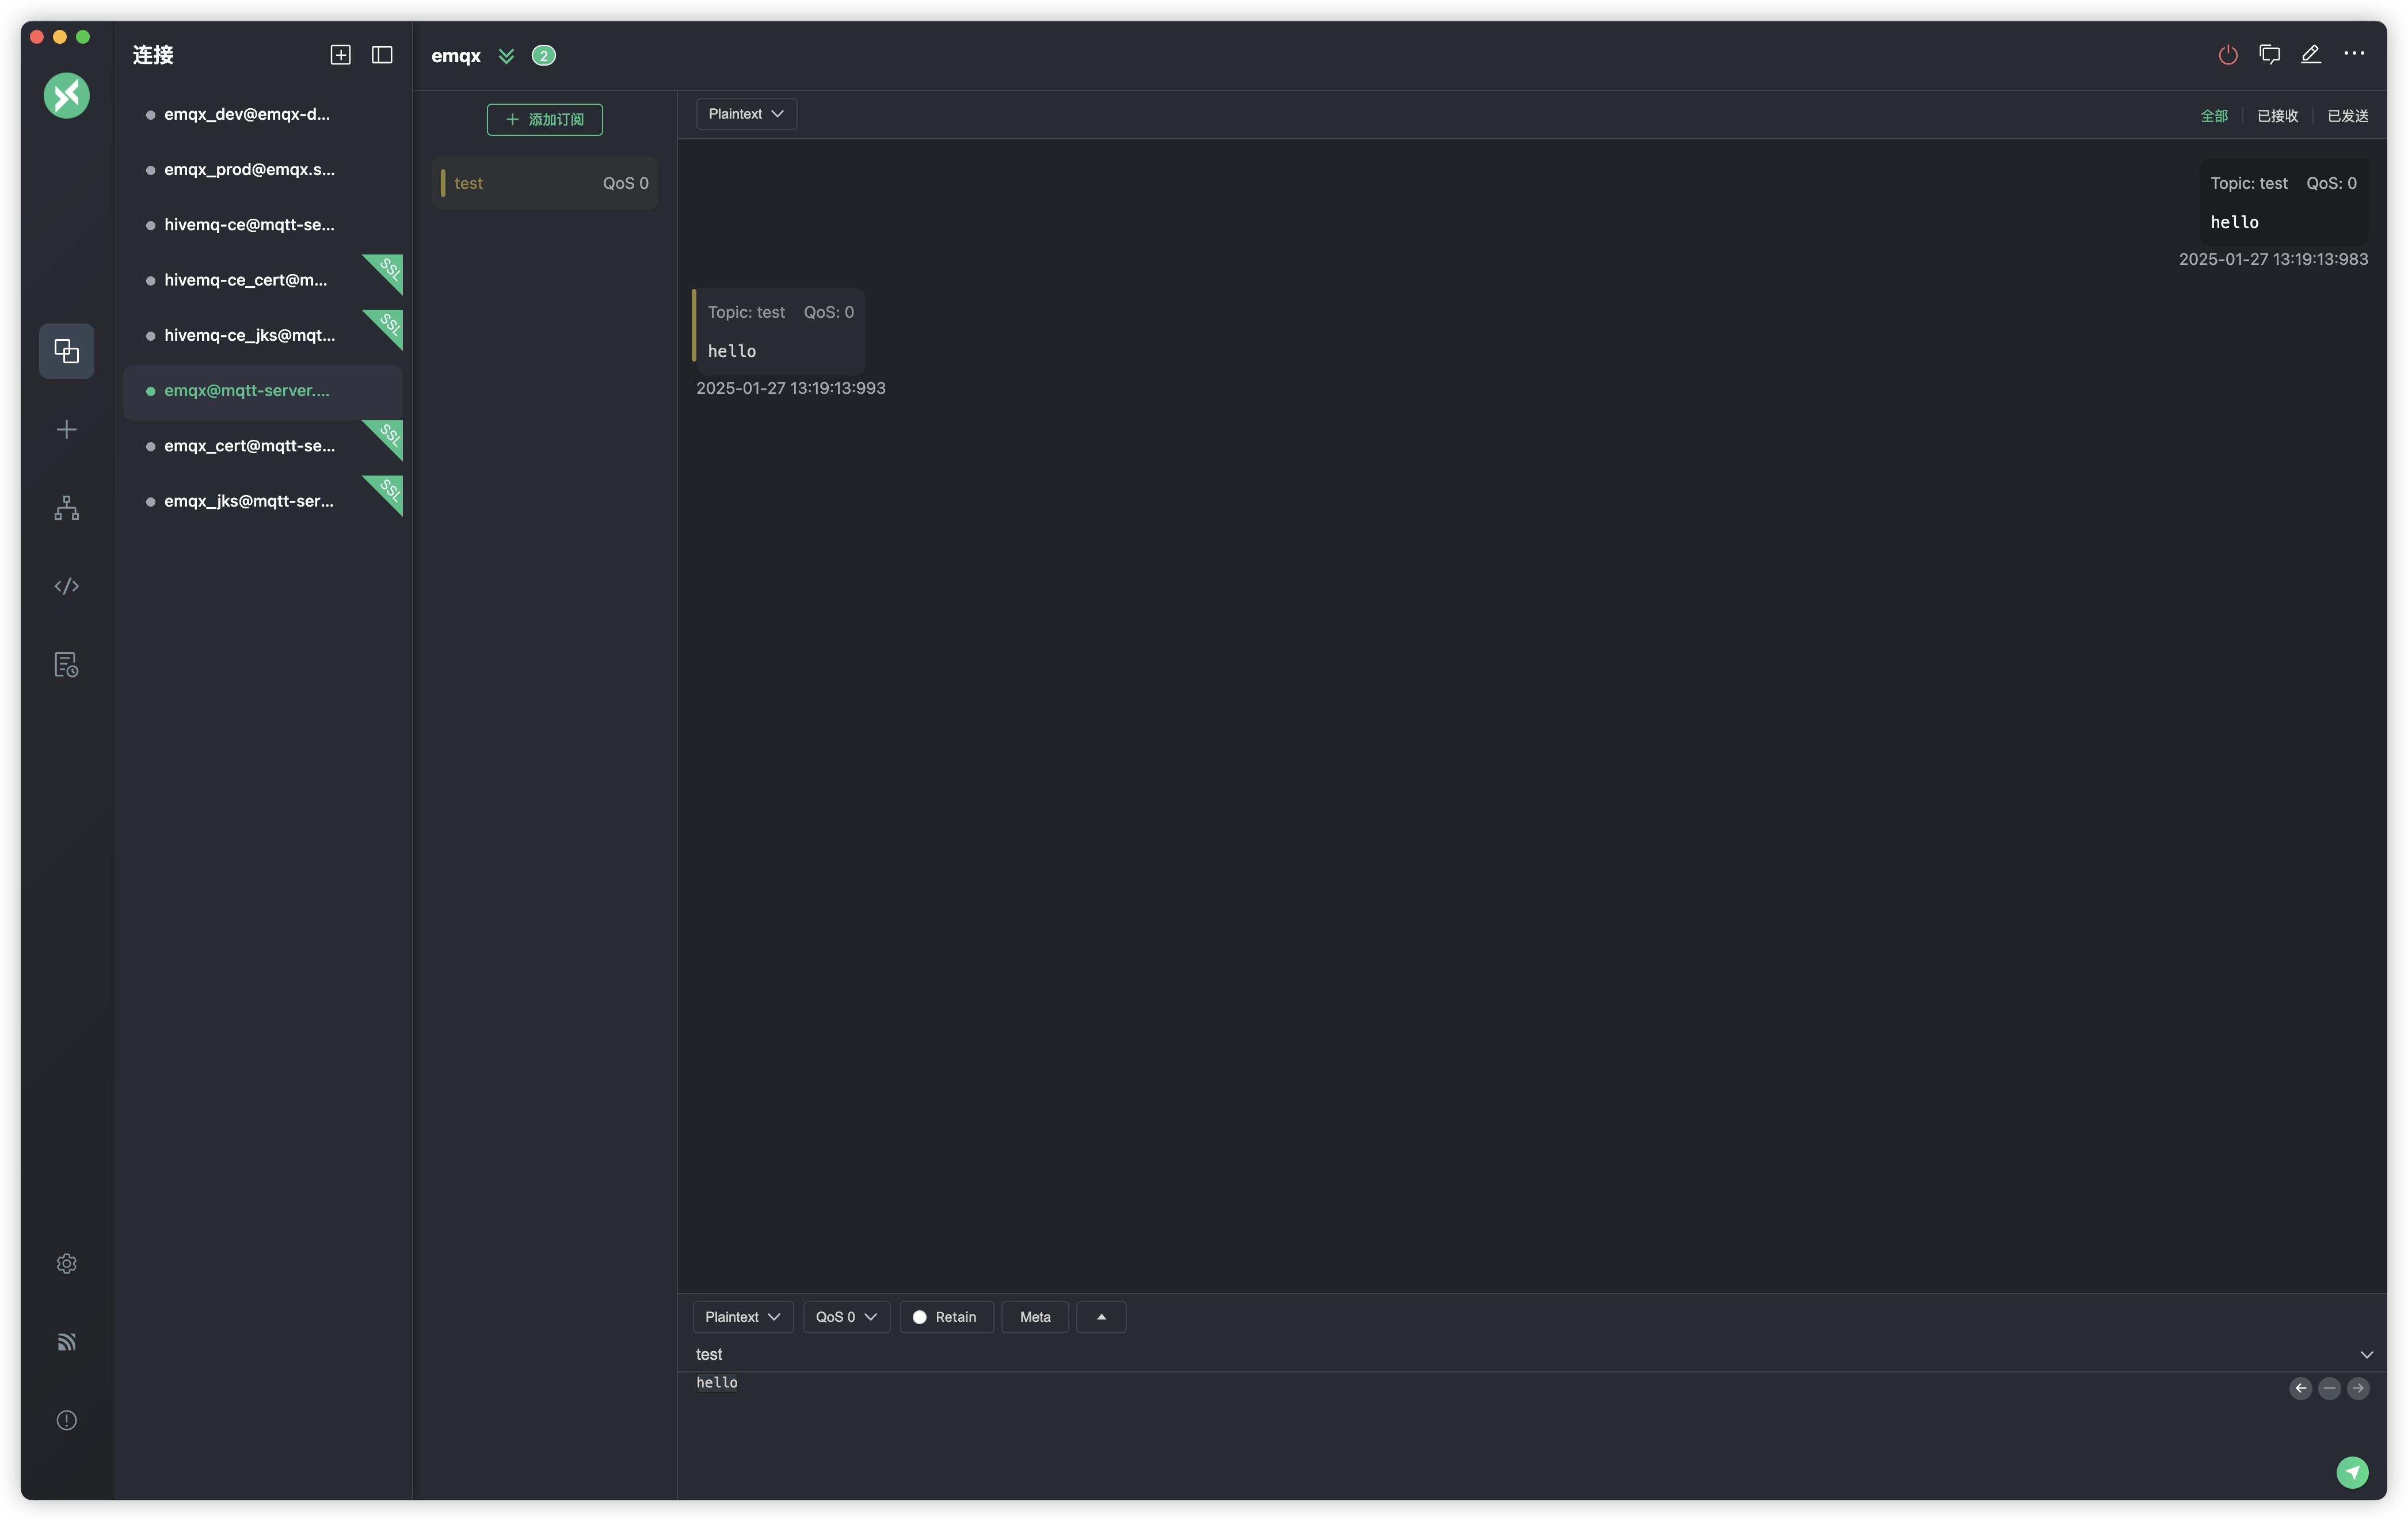Image resolution: width=2408 pixels, height=1521 pixels.
Task: Click the 连接 panel heading
Action: [x=153, y=55]
